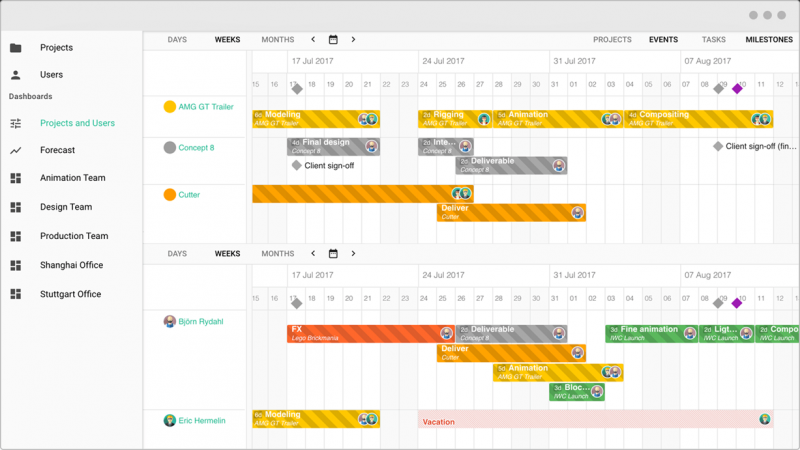Select the long Cutter project bar
Viewport: 800px width, 450px height.
(x=363, y=194)
